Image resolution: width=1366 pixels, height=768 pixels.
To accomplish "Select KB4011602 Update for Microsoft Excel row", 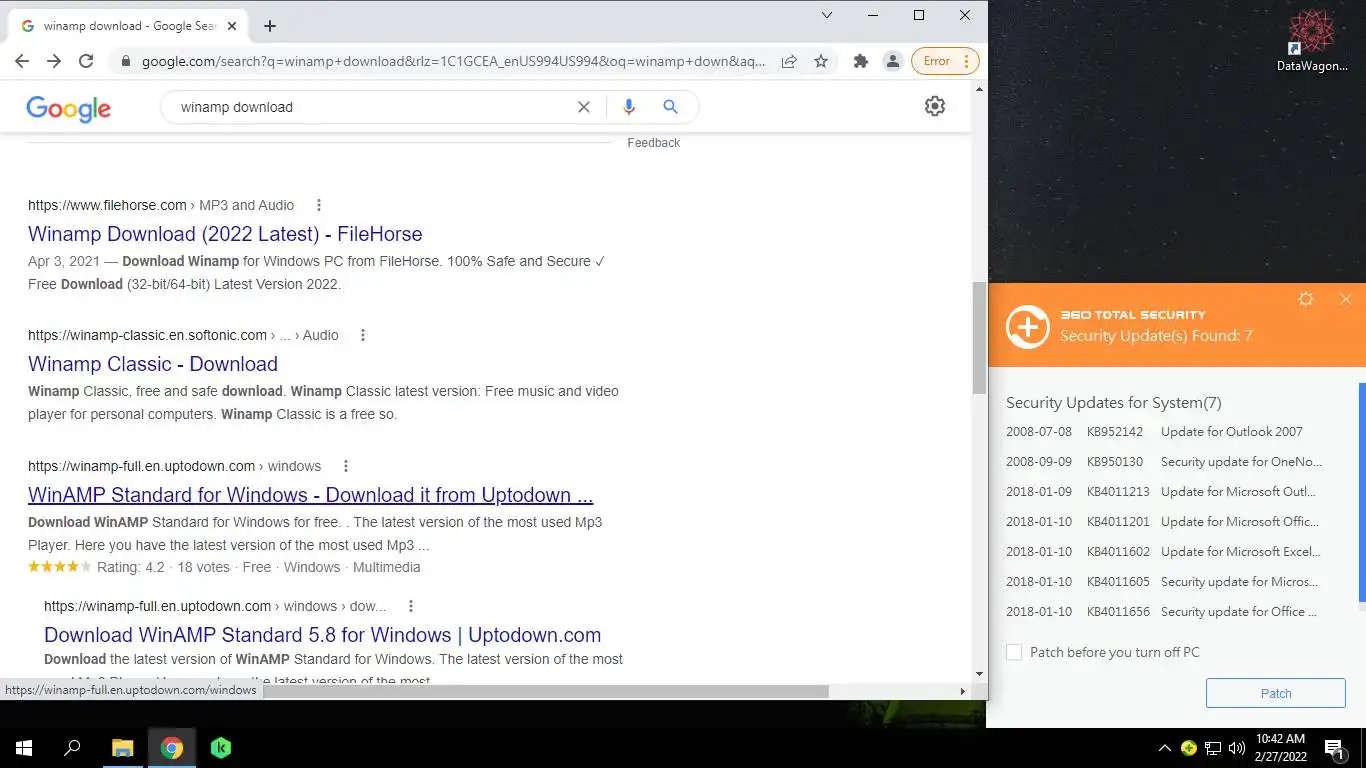I will [1164, 552].
